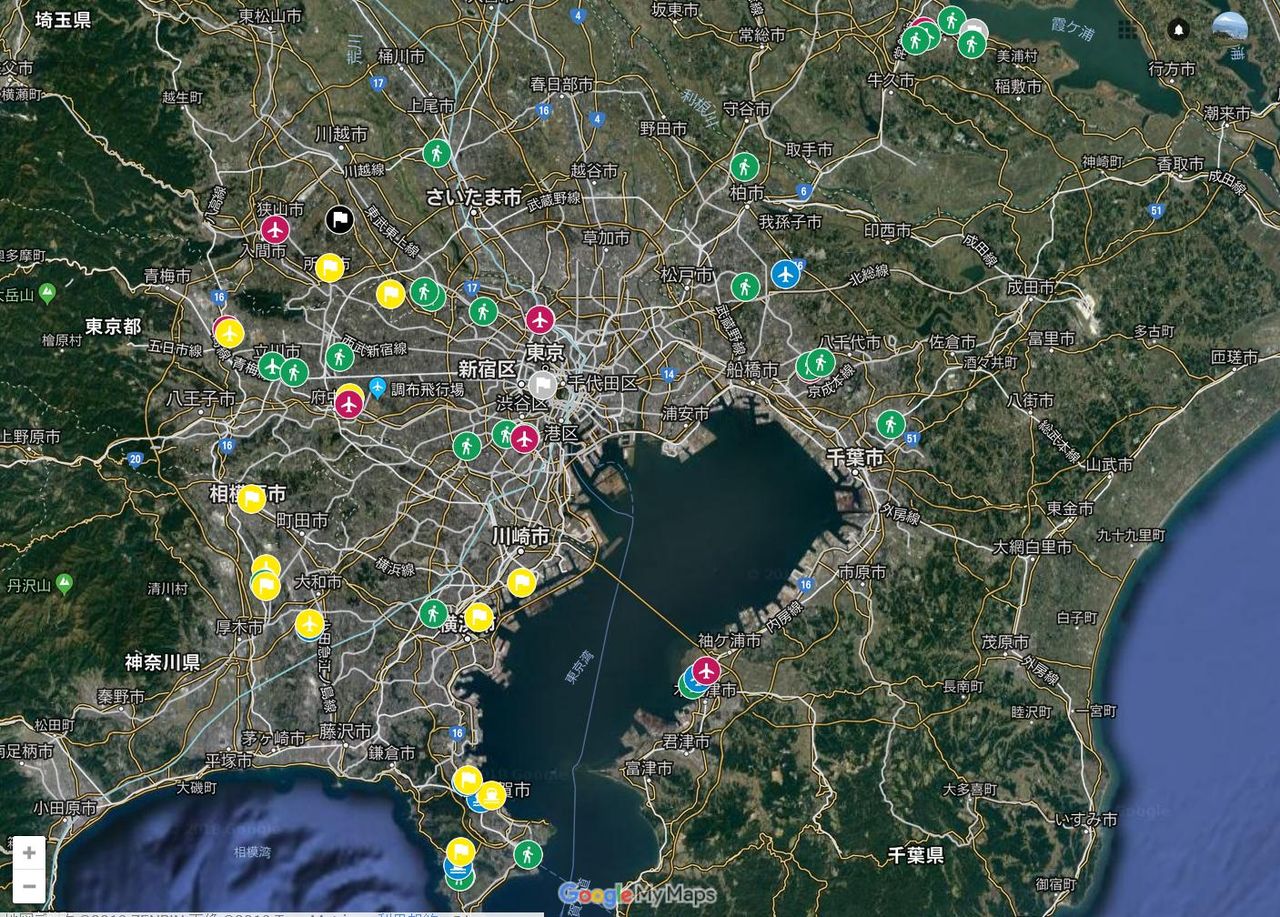Click the 千葉県 prefecture label
Image resolution: width=1280 pixels, height=917 pixels.
[917, 855]
